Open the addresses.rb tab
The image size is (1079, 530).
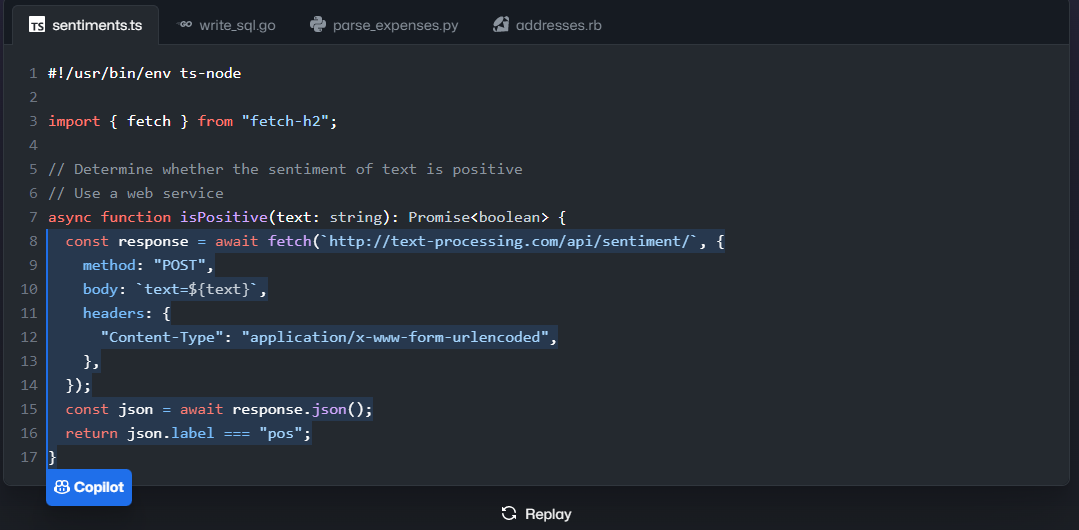tap(548, 25)
